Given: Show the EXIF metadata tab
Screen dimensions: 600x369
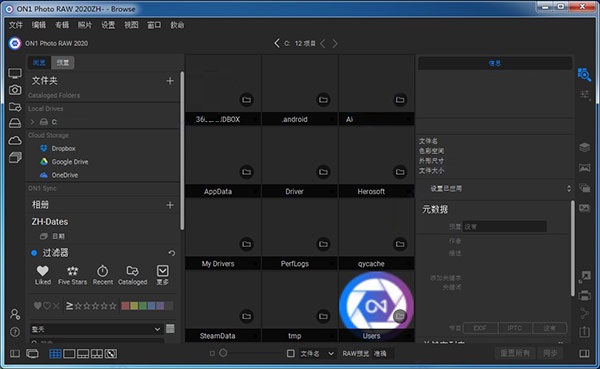Looking at the screenshot, I should tap(480, 328).
